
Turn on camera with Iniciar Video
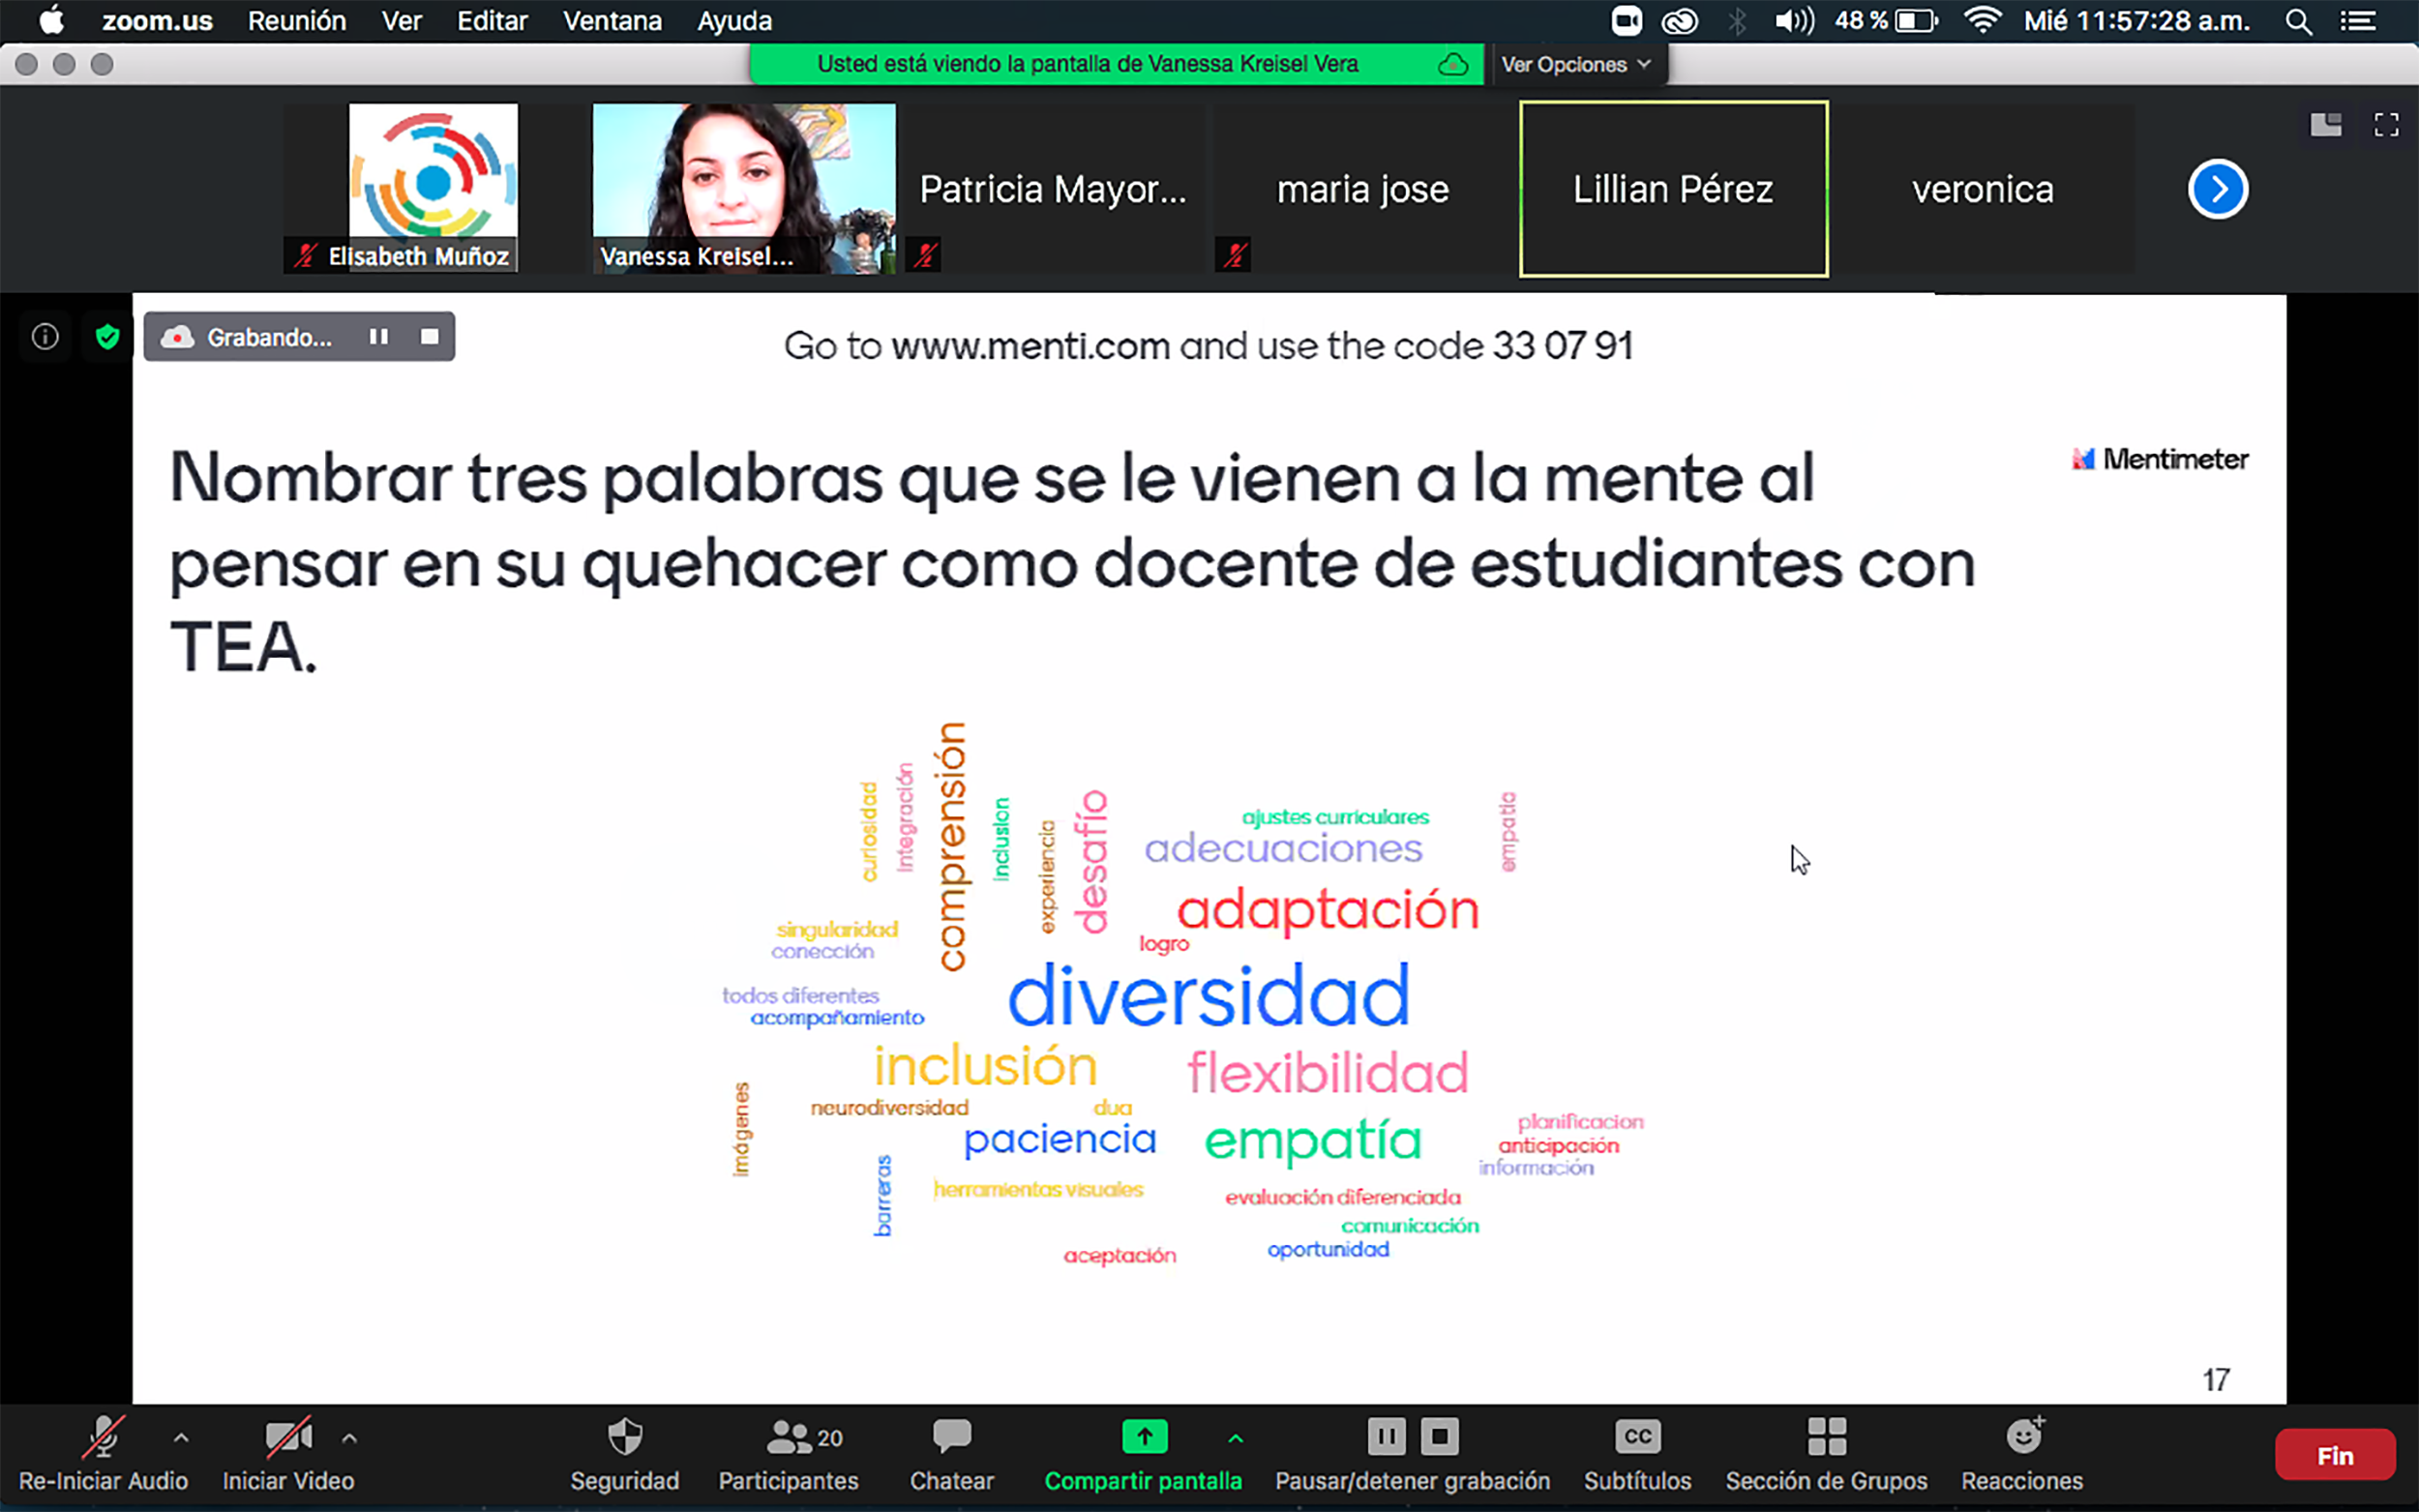click(288, 1438)
